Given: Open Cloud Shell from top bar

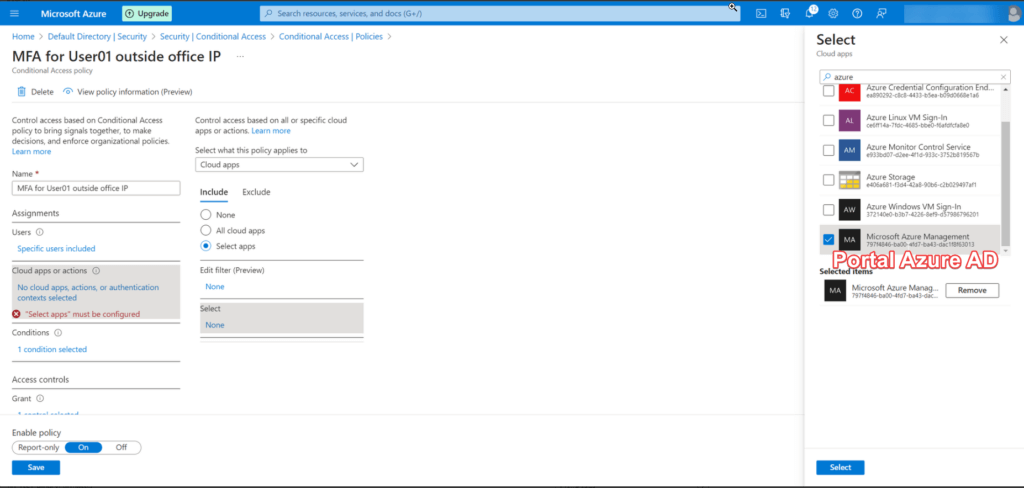Looking at the screenshot, I should (x=761, y=13).
